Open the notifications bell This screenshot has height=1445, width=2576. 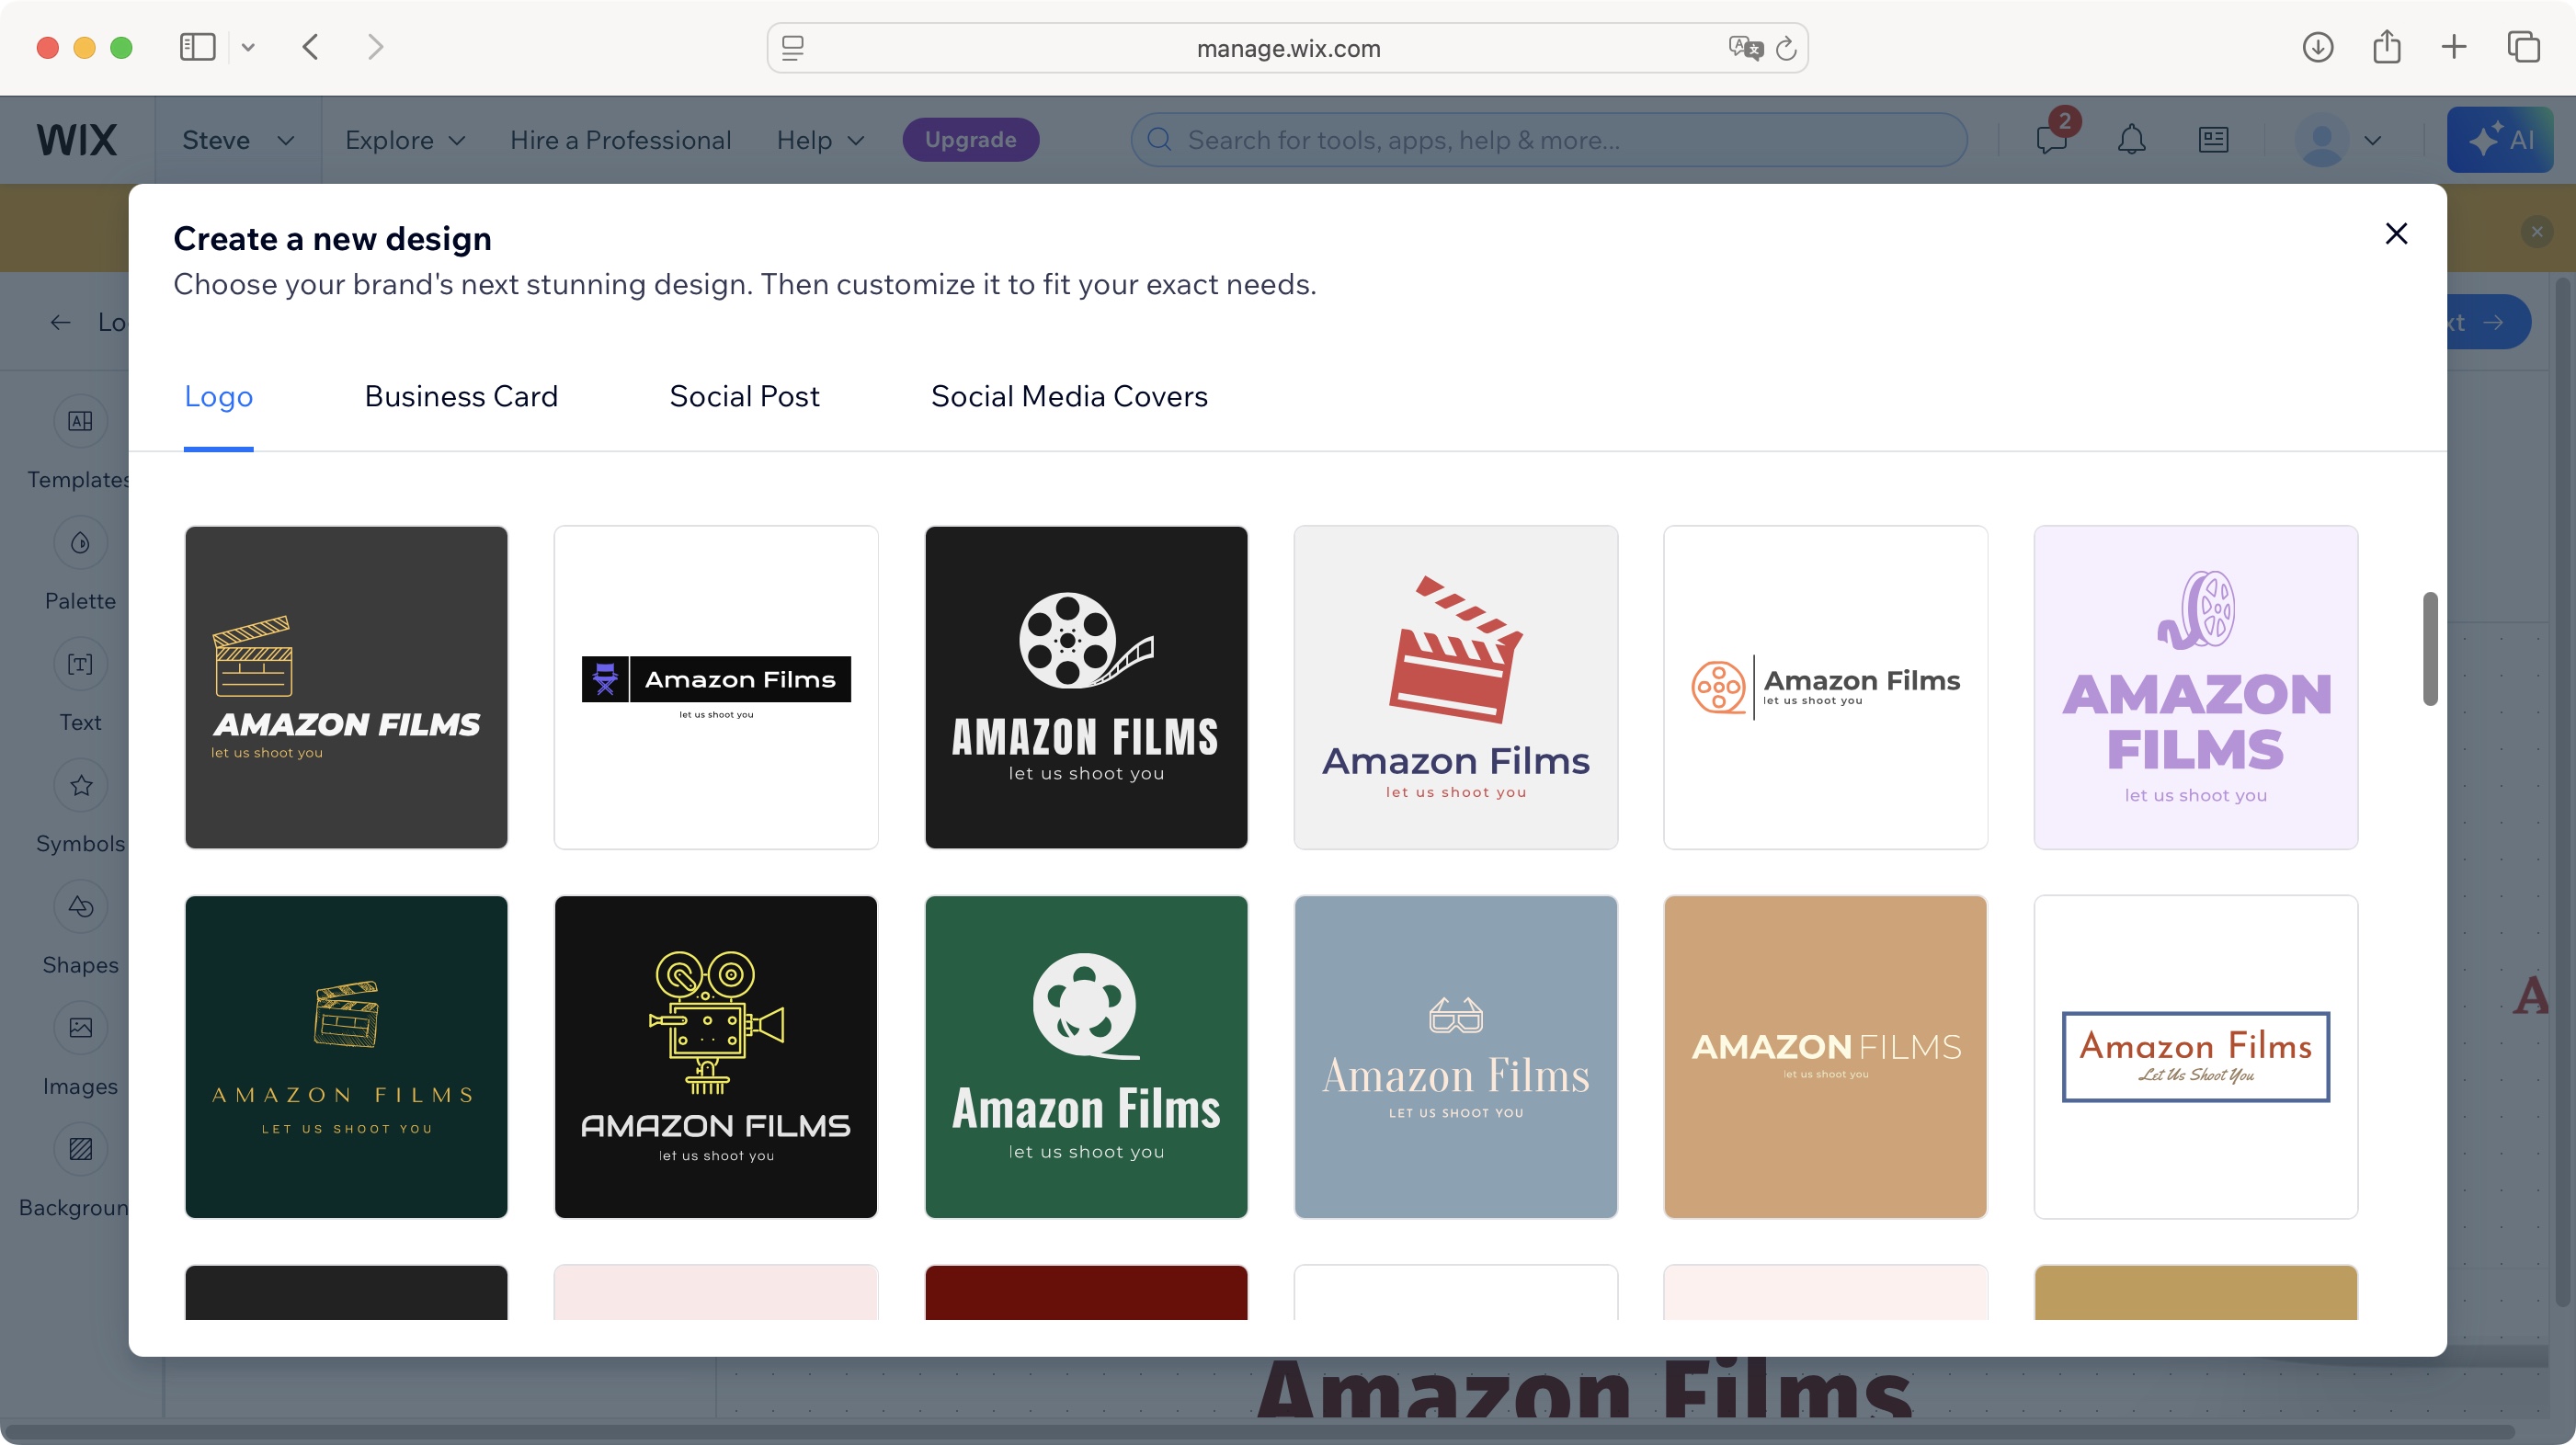[x=2131, y=140]
